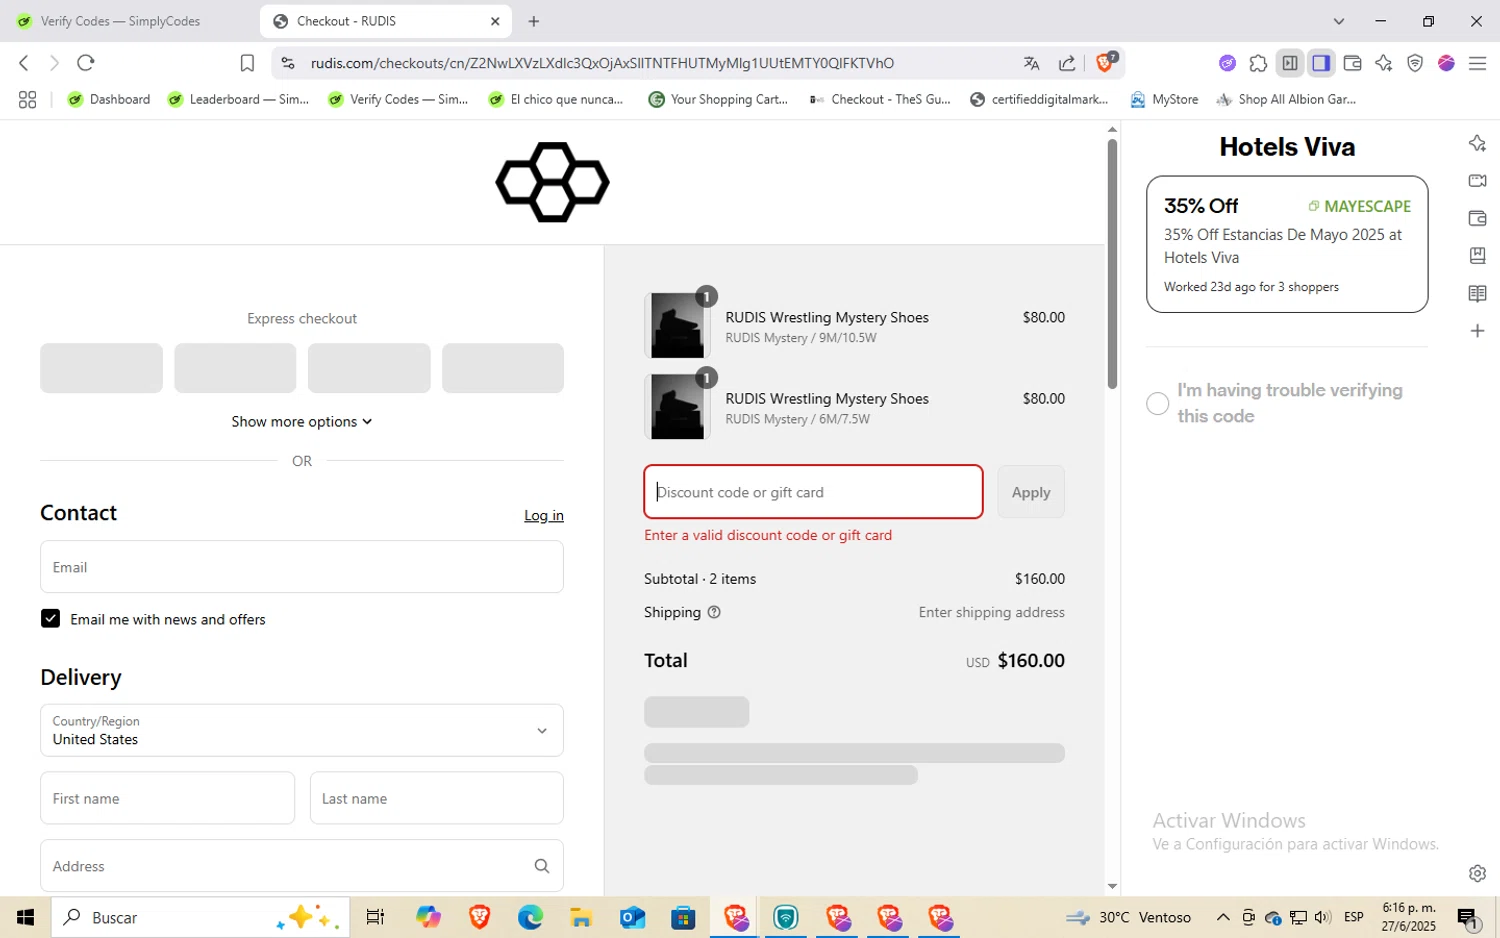Open sidebar wallet icon
1500x938 pixels.
1477,218
